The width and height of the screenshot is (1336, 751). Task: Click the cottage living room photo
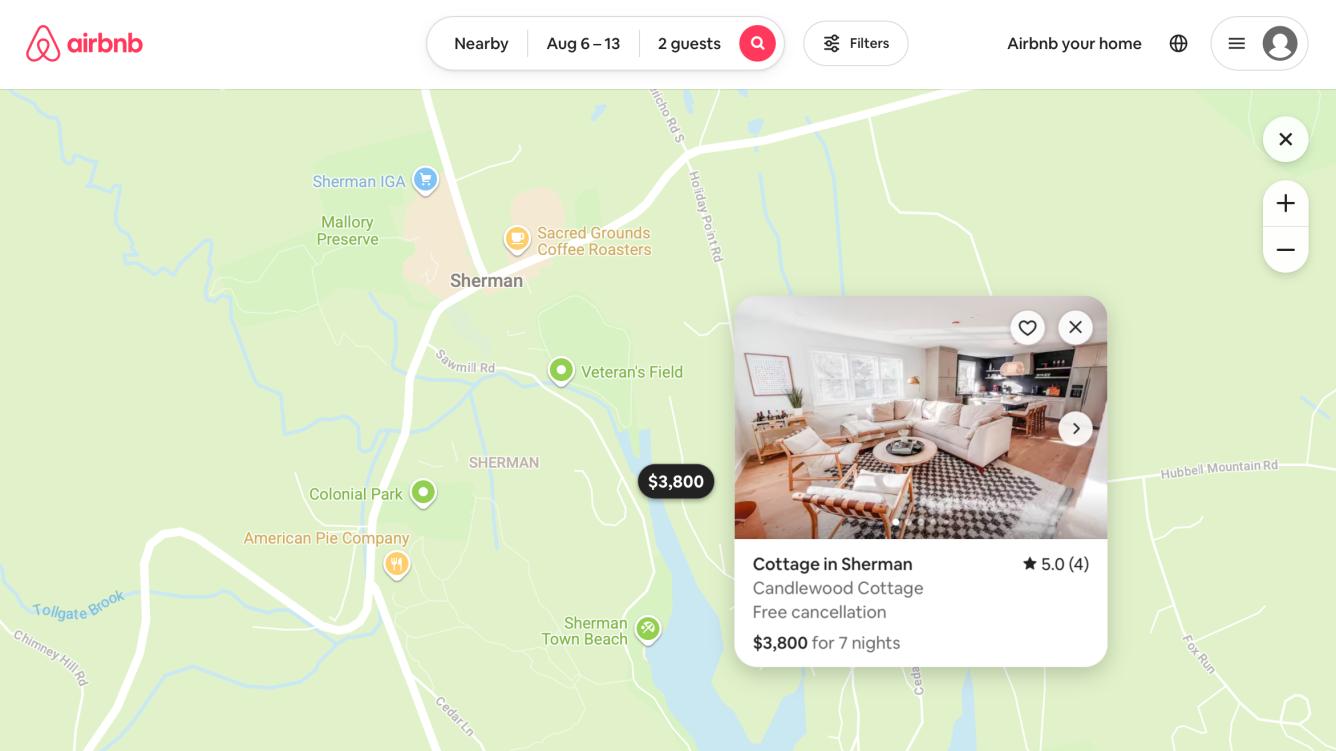pyautogui.click(x=921, y=418)
